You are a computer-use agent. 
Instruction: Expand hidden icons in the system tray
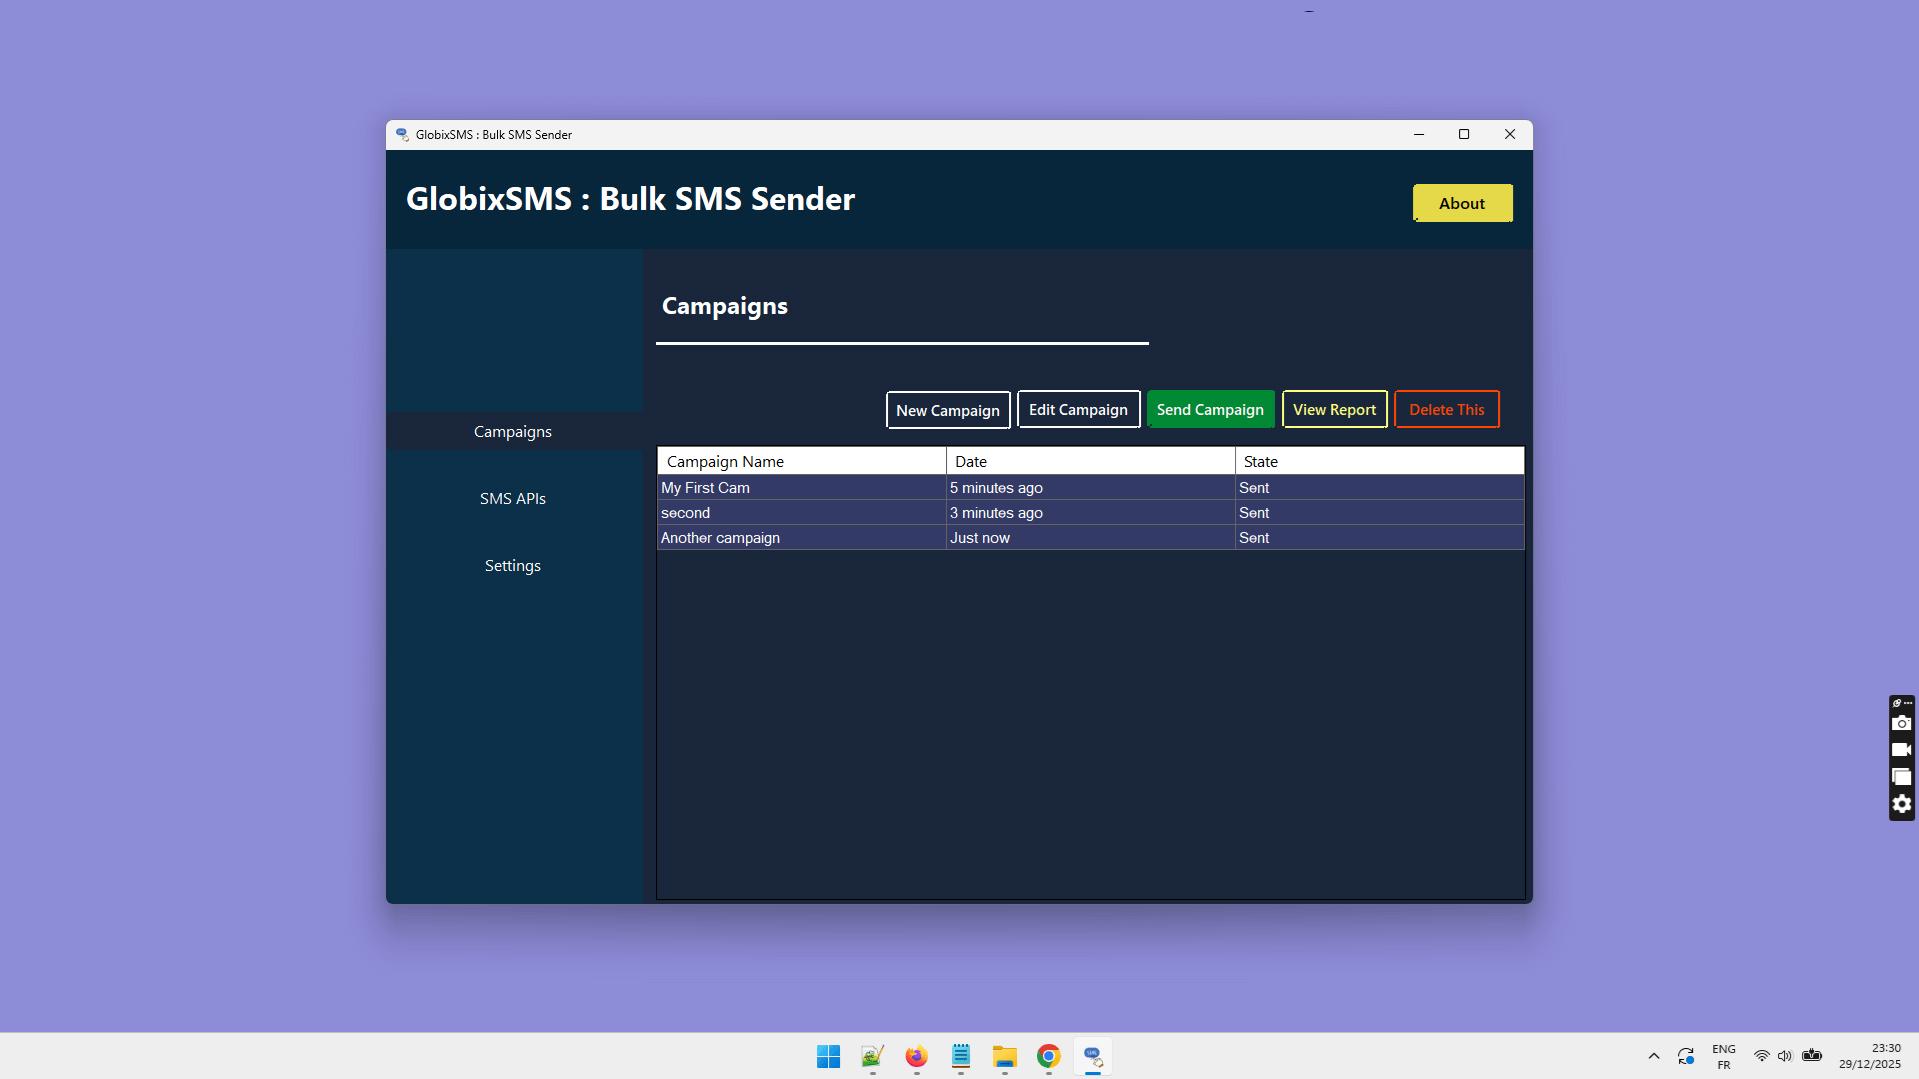pos(1654,1056)
